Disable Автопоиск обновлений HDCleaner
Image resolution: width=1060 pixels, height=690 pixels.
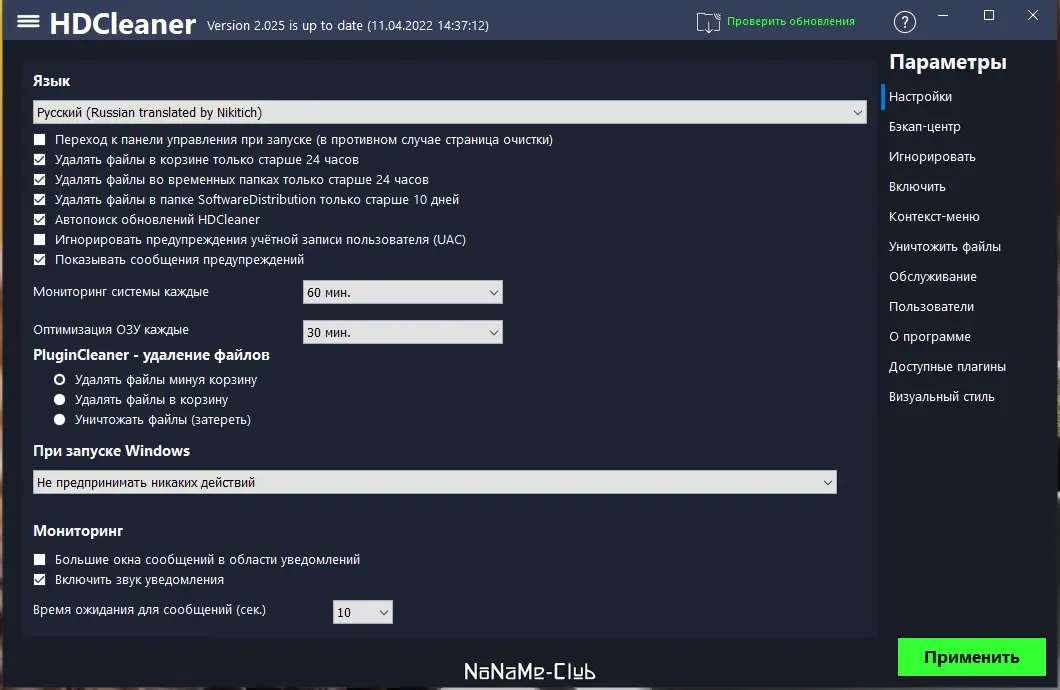(x=40, y=220)
